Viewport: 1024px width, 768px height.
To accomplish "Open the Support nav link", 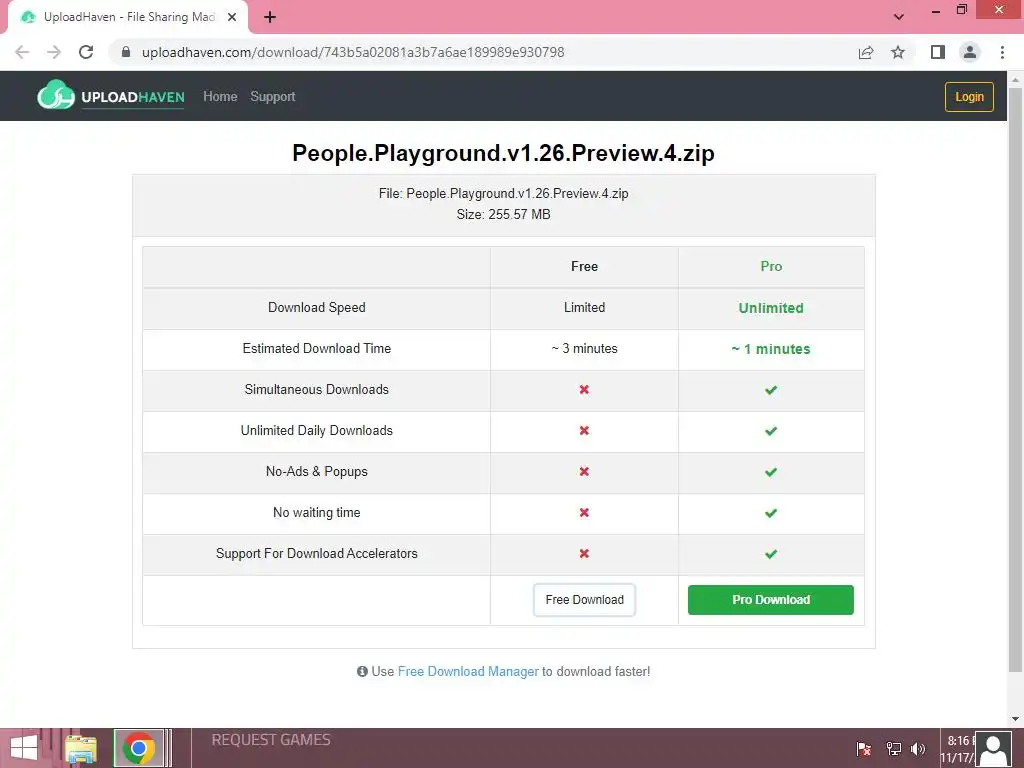I will [x=273, y=97].
